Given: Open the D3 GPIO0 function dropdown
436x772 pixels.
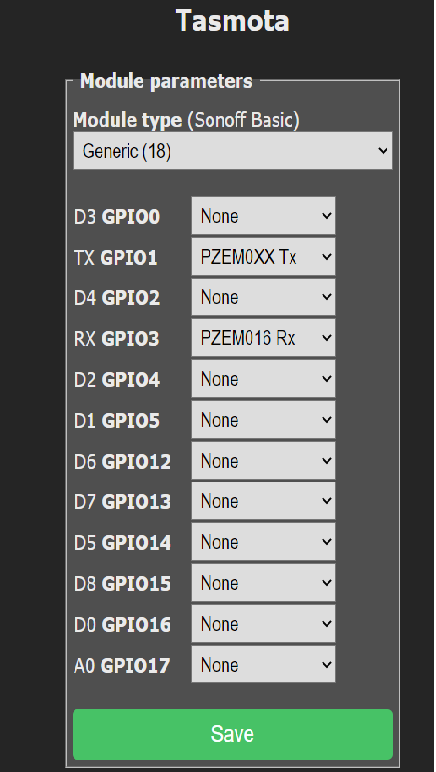Looking at the screenshot, I should point(263,216).
